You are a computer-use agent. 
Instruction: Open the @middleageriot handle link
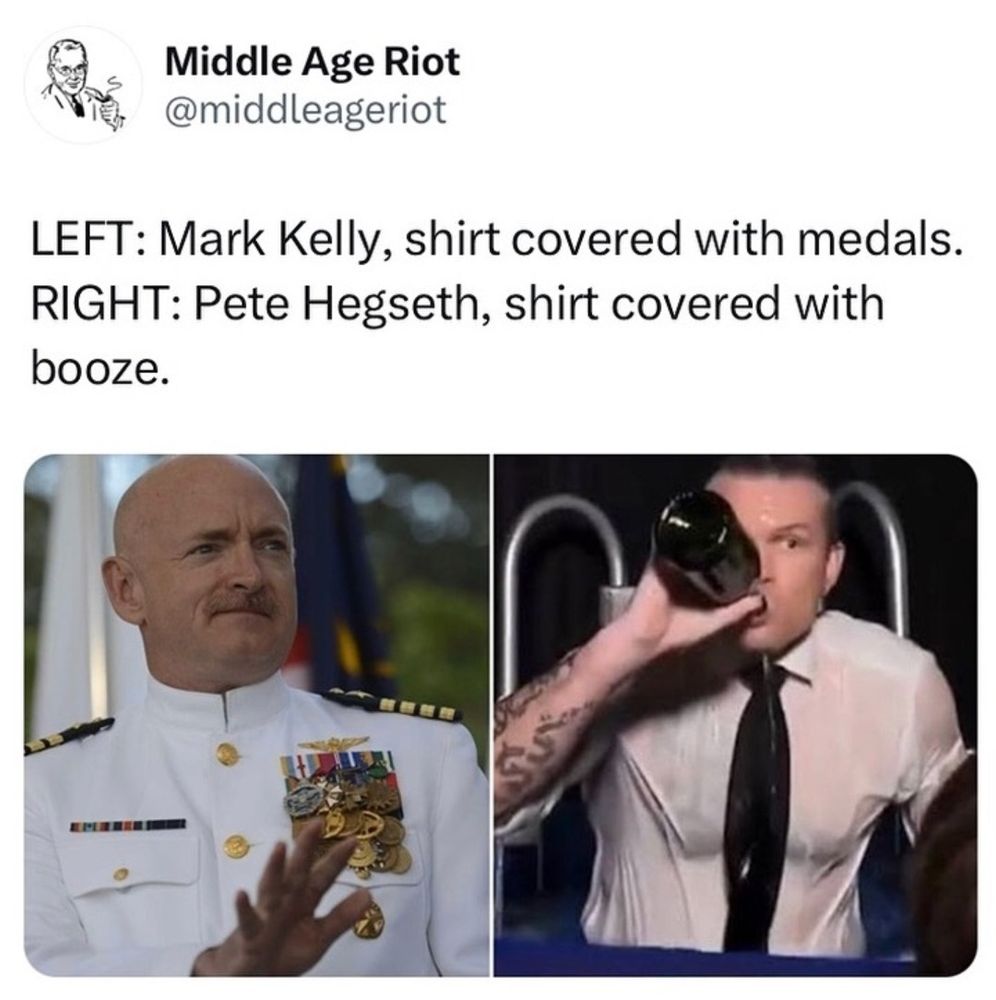click(306, 110)
